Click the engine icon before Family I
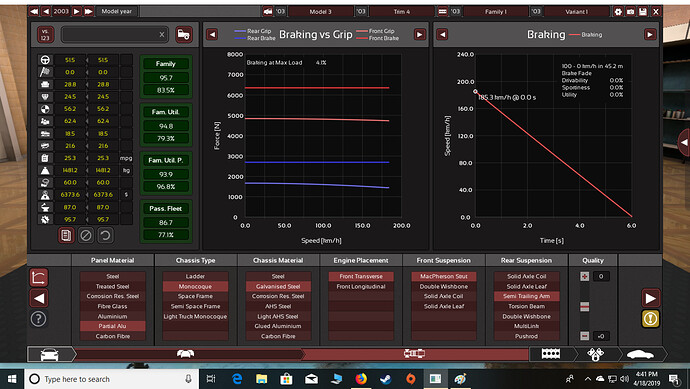This screenshot has width=690, height=389. click(x=442, y=11)
